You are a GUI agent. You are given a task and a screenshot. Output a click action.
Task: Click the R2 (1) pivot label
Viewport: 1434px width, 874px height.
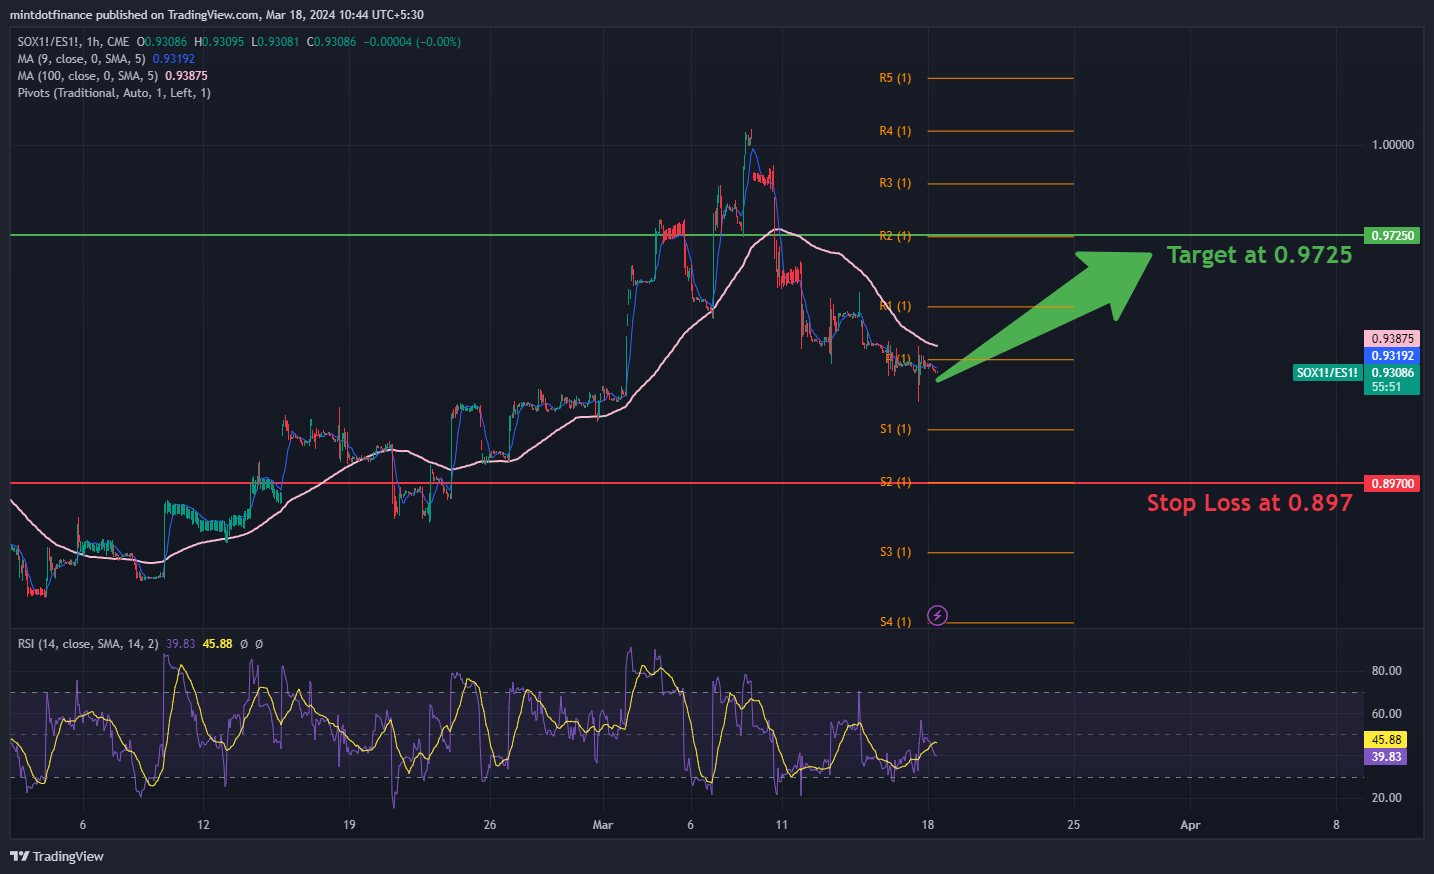pyautogui.click(x=895, y=236)
